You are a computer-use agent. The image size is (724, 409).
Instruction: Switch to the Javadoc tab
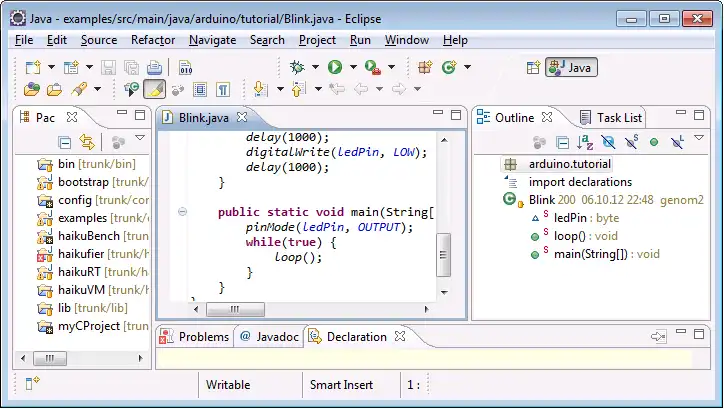270,337
